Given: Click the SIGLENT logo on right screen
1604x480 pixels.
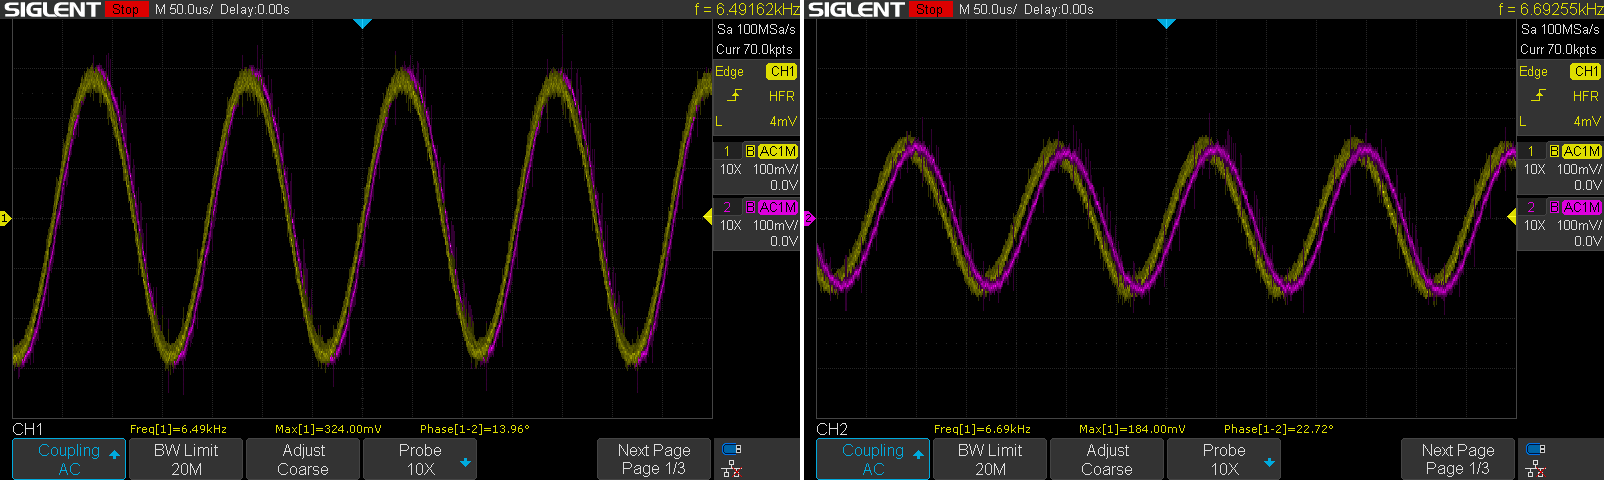Looking at the screenshot, I should click(x=855, y=10).
